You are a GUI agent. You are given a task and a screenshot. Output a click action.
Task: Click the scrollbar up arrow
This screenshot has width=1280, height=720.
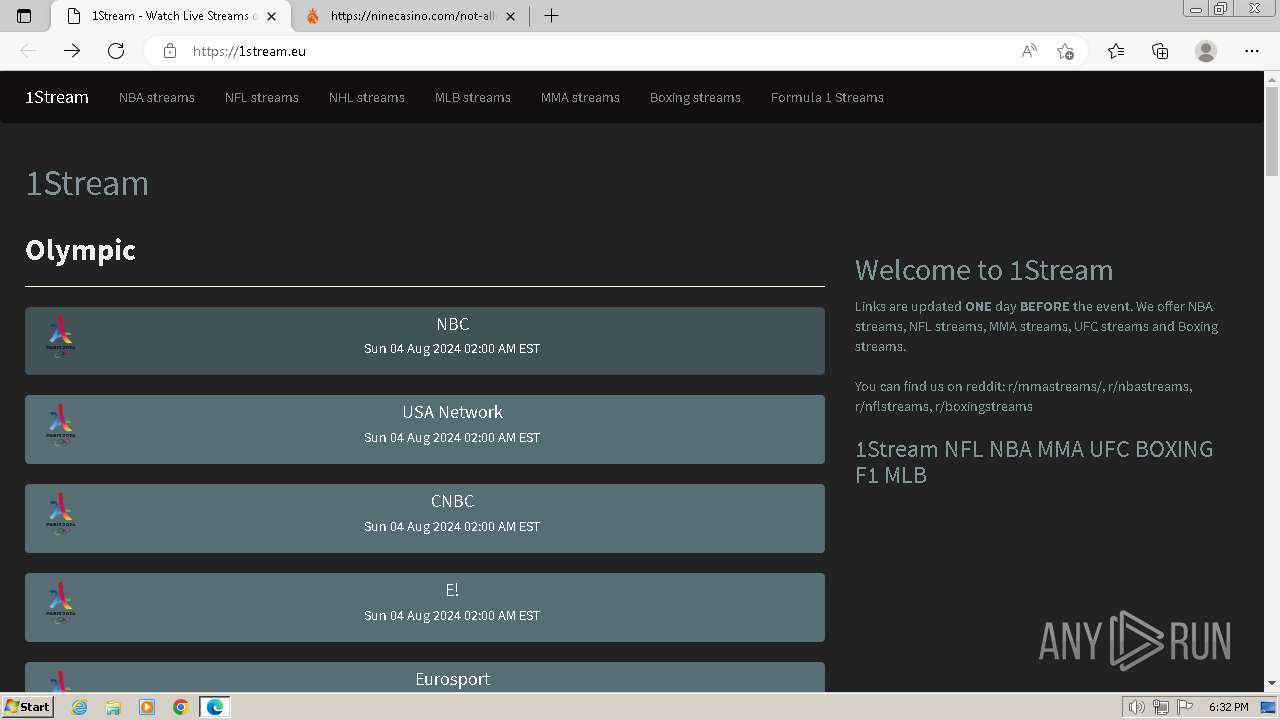tap(1272, 79)
